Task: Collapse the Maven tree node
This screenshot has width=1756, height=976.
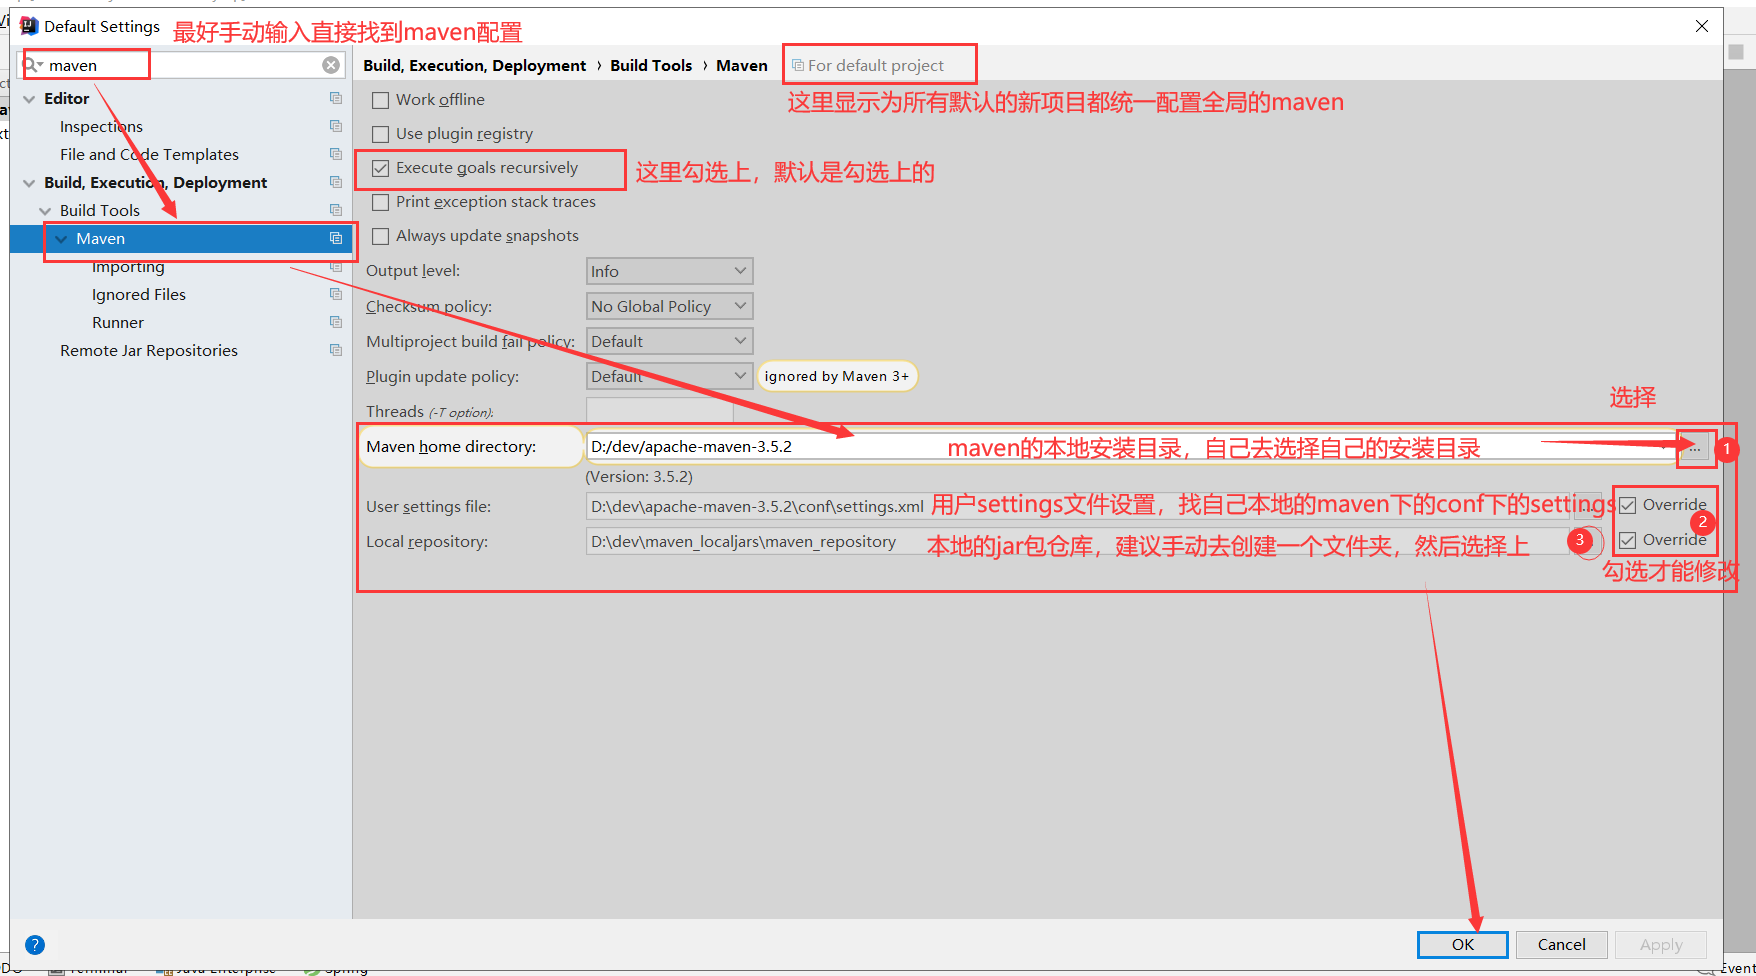Action: (x=61, y=239)
